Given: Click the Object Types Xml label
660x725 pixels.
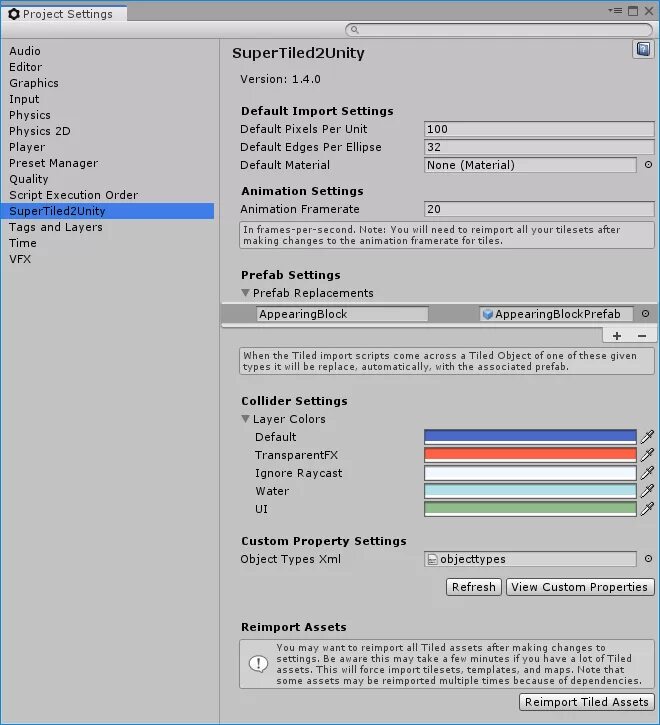Looking at the screenshot, I should tap(290, 559).
